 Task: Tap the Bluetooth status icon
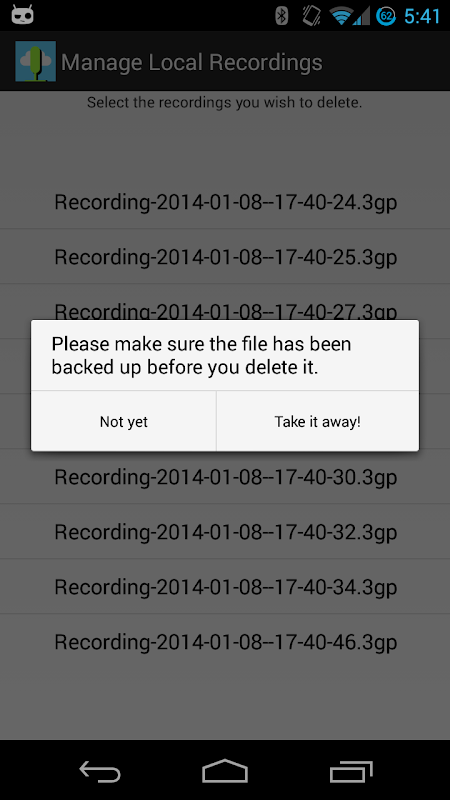282,16
